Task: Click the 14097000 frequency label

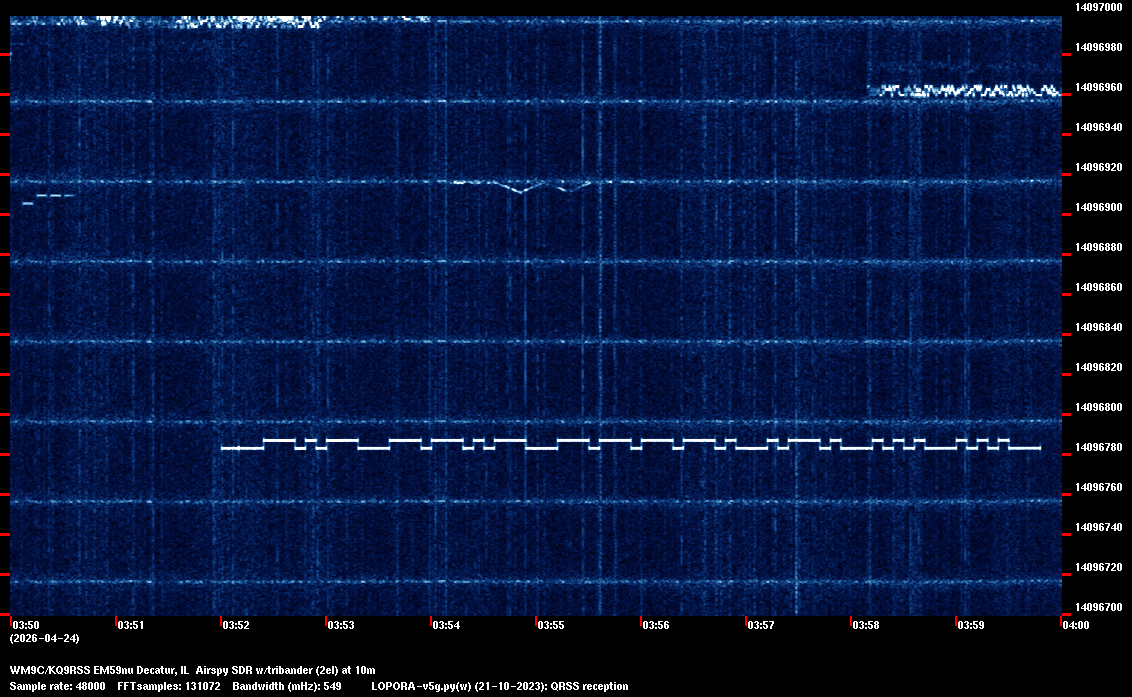Action: pyautogui.click(x=1098, y=7)
